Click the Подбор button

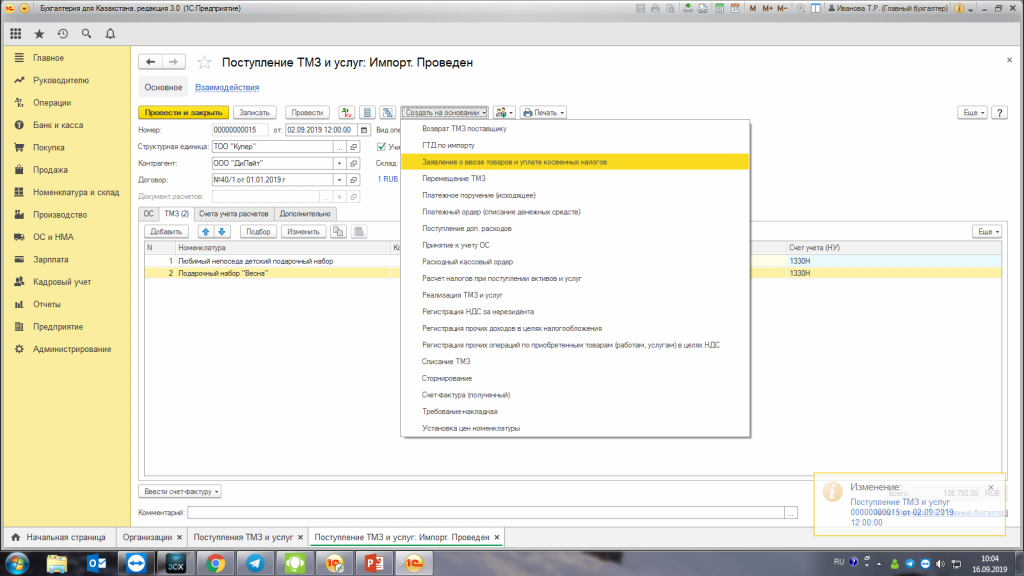click(x=259, y=232)
